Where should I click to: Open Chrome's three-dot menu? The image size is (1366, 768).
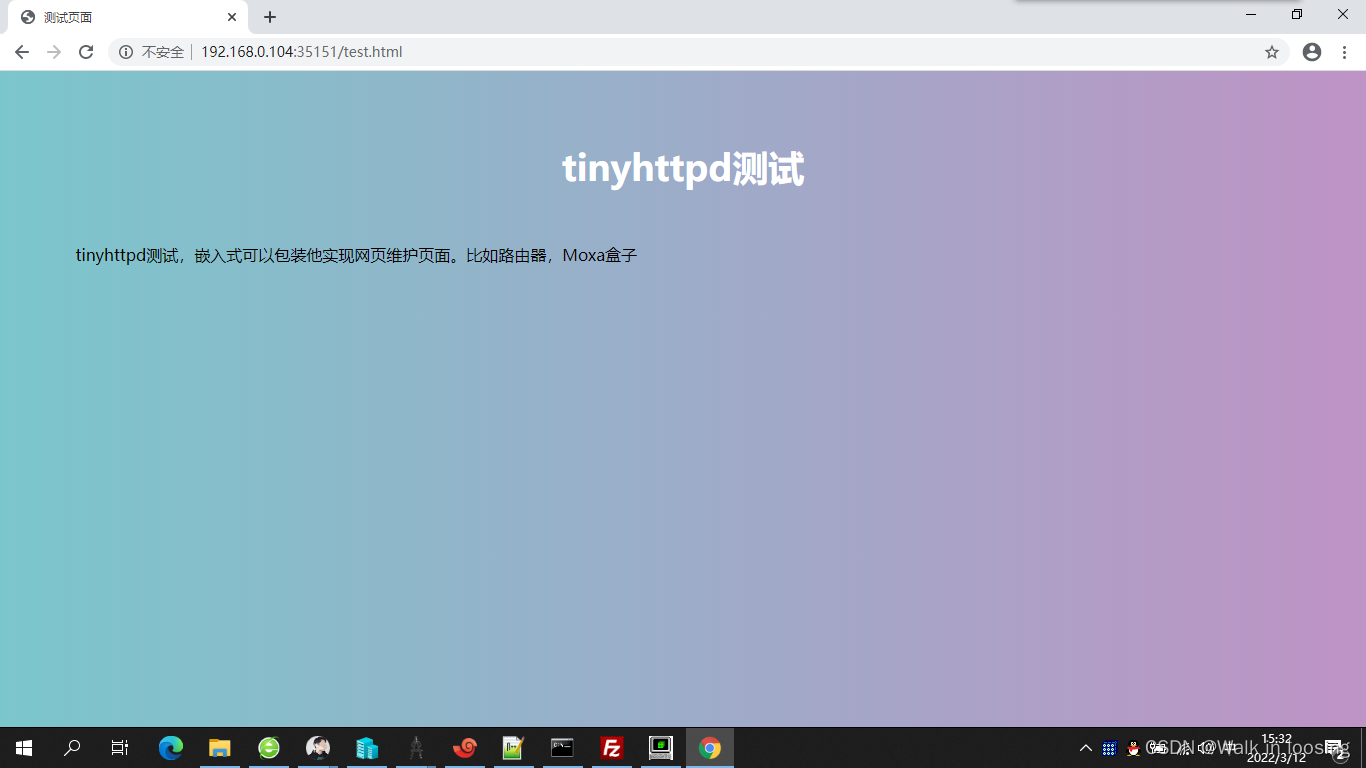1344,51
